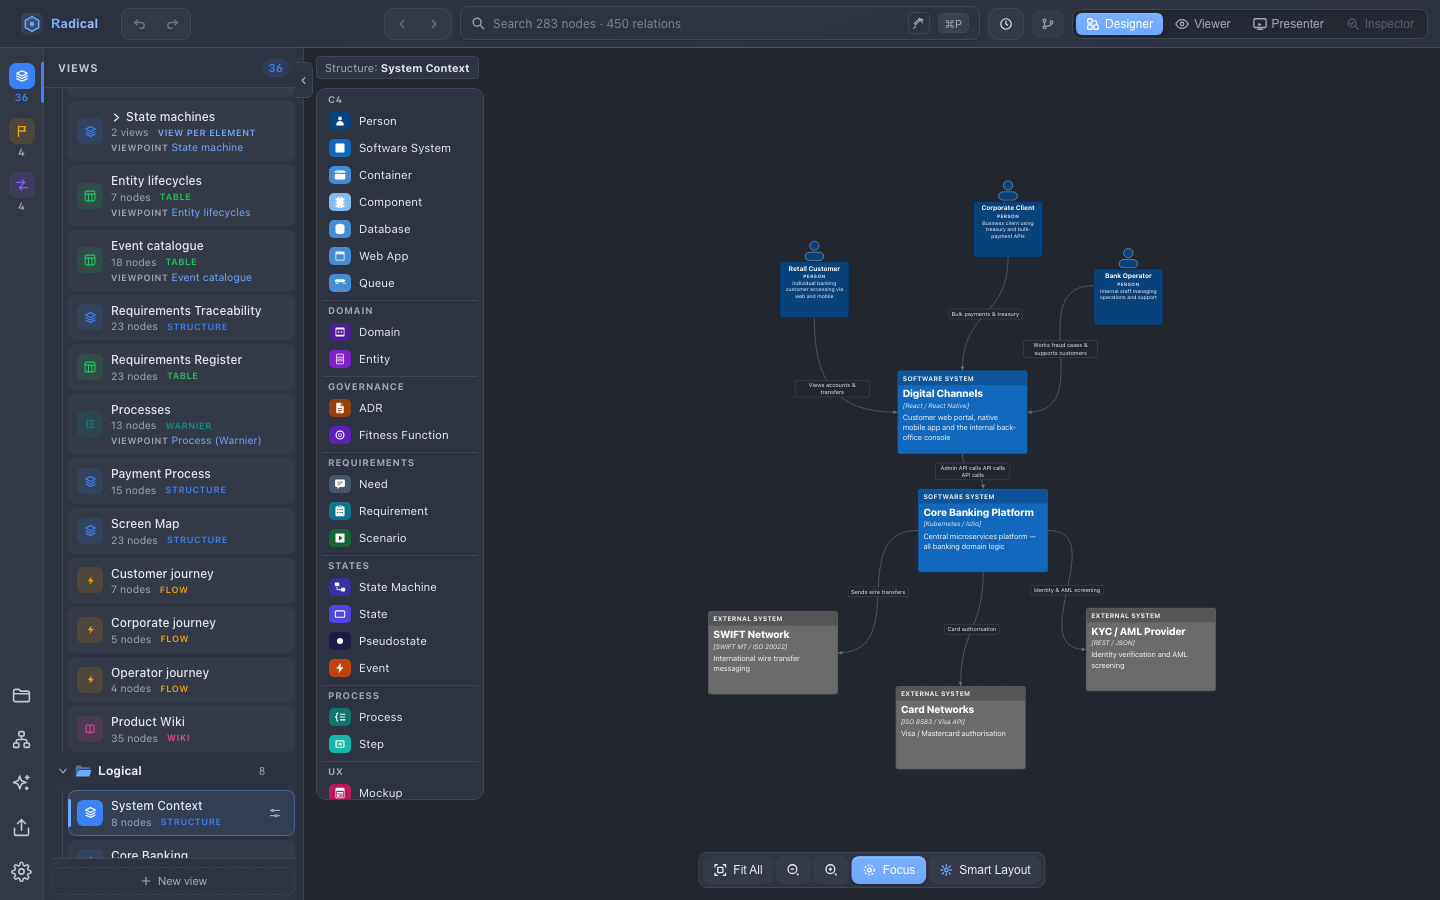
Task: Click Fit All button
Action: coord(738,870)
